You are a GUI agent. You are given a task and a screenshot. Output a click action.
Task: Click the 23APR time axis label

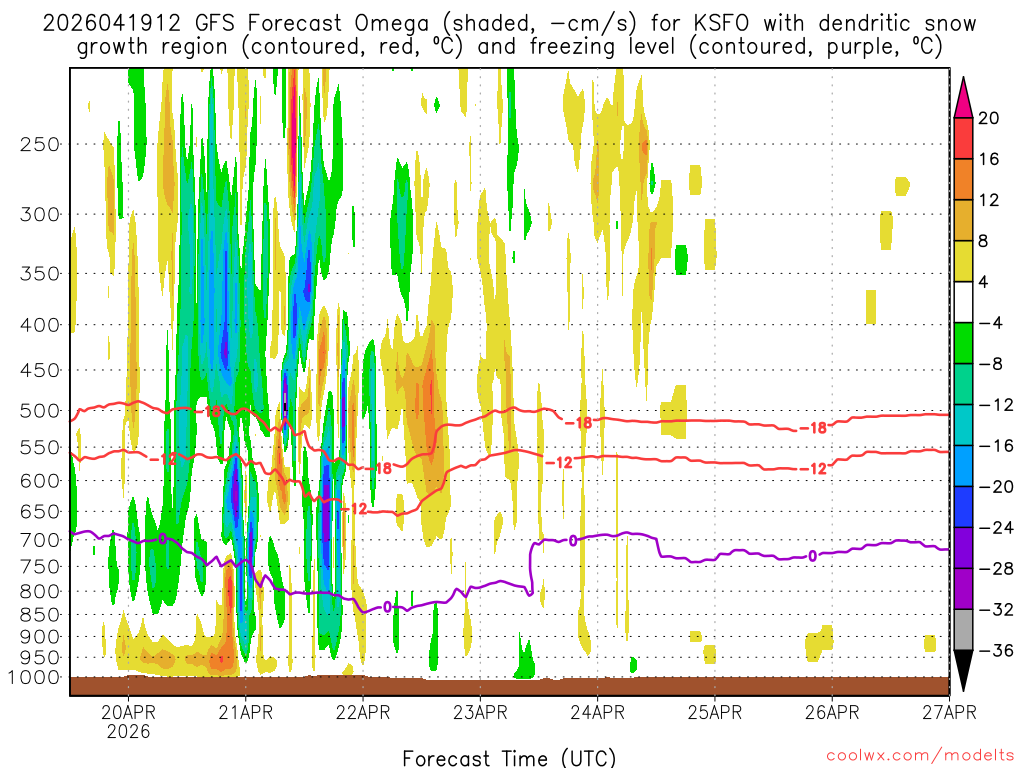[x=480, y=712]
